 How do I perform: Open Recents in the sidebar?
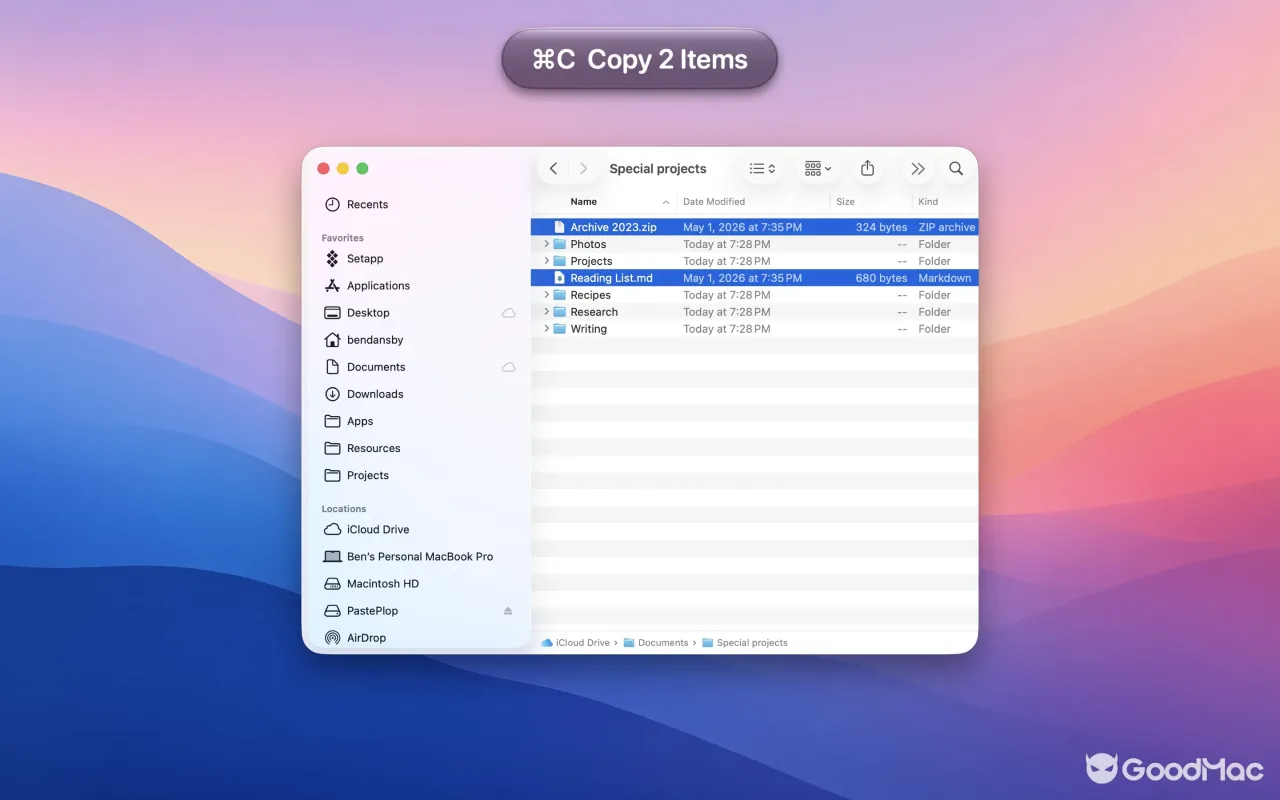point(357,204)
